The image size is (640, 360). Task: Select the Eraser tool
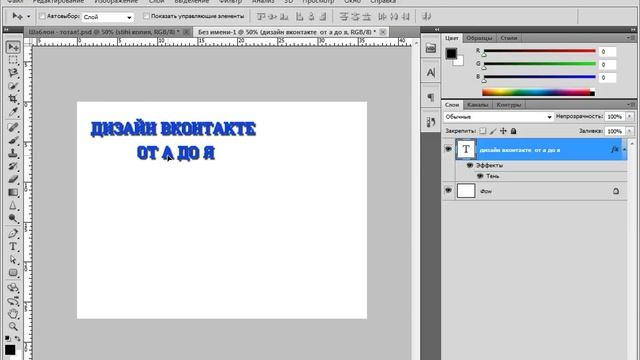pos(13,179)
